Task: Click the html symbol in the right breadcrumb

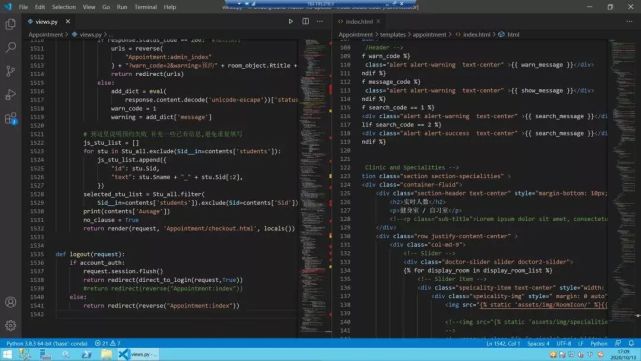Action: pyautogui.click(x=513, y=35)
